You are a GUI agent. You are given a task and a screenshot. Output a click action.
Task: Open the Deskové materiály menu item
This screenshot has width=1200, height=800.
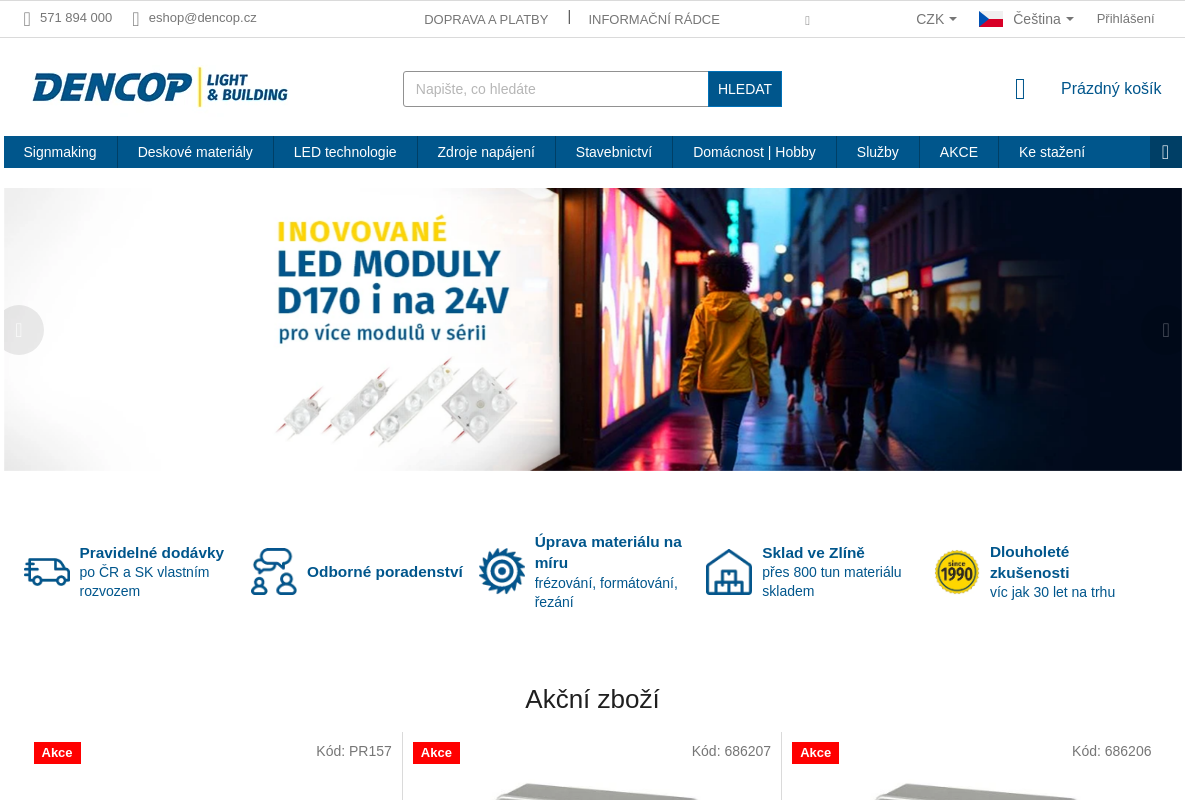pos(195,152)
